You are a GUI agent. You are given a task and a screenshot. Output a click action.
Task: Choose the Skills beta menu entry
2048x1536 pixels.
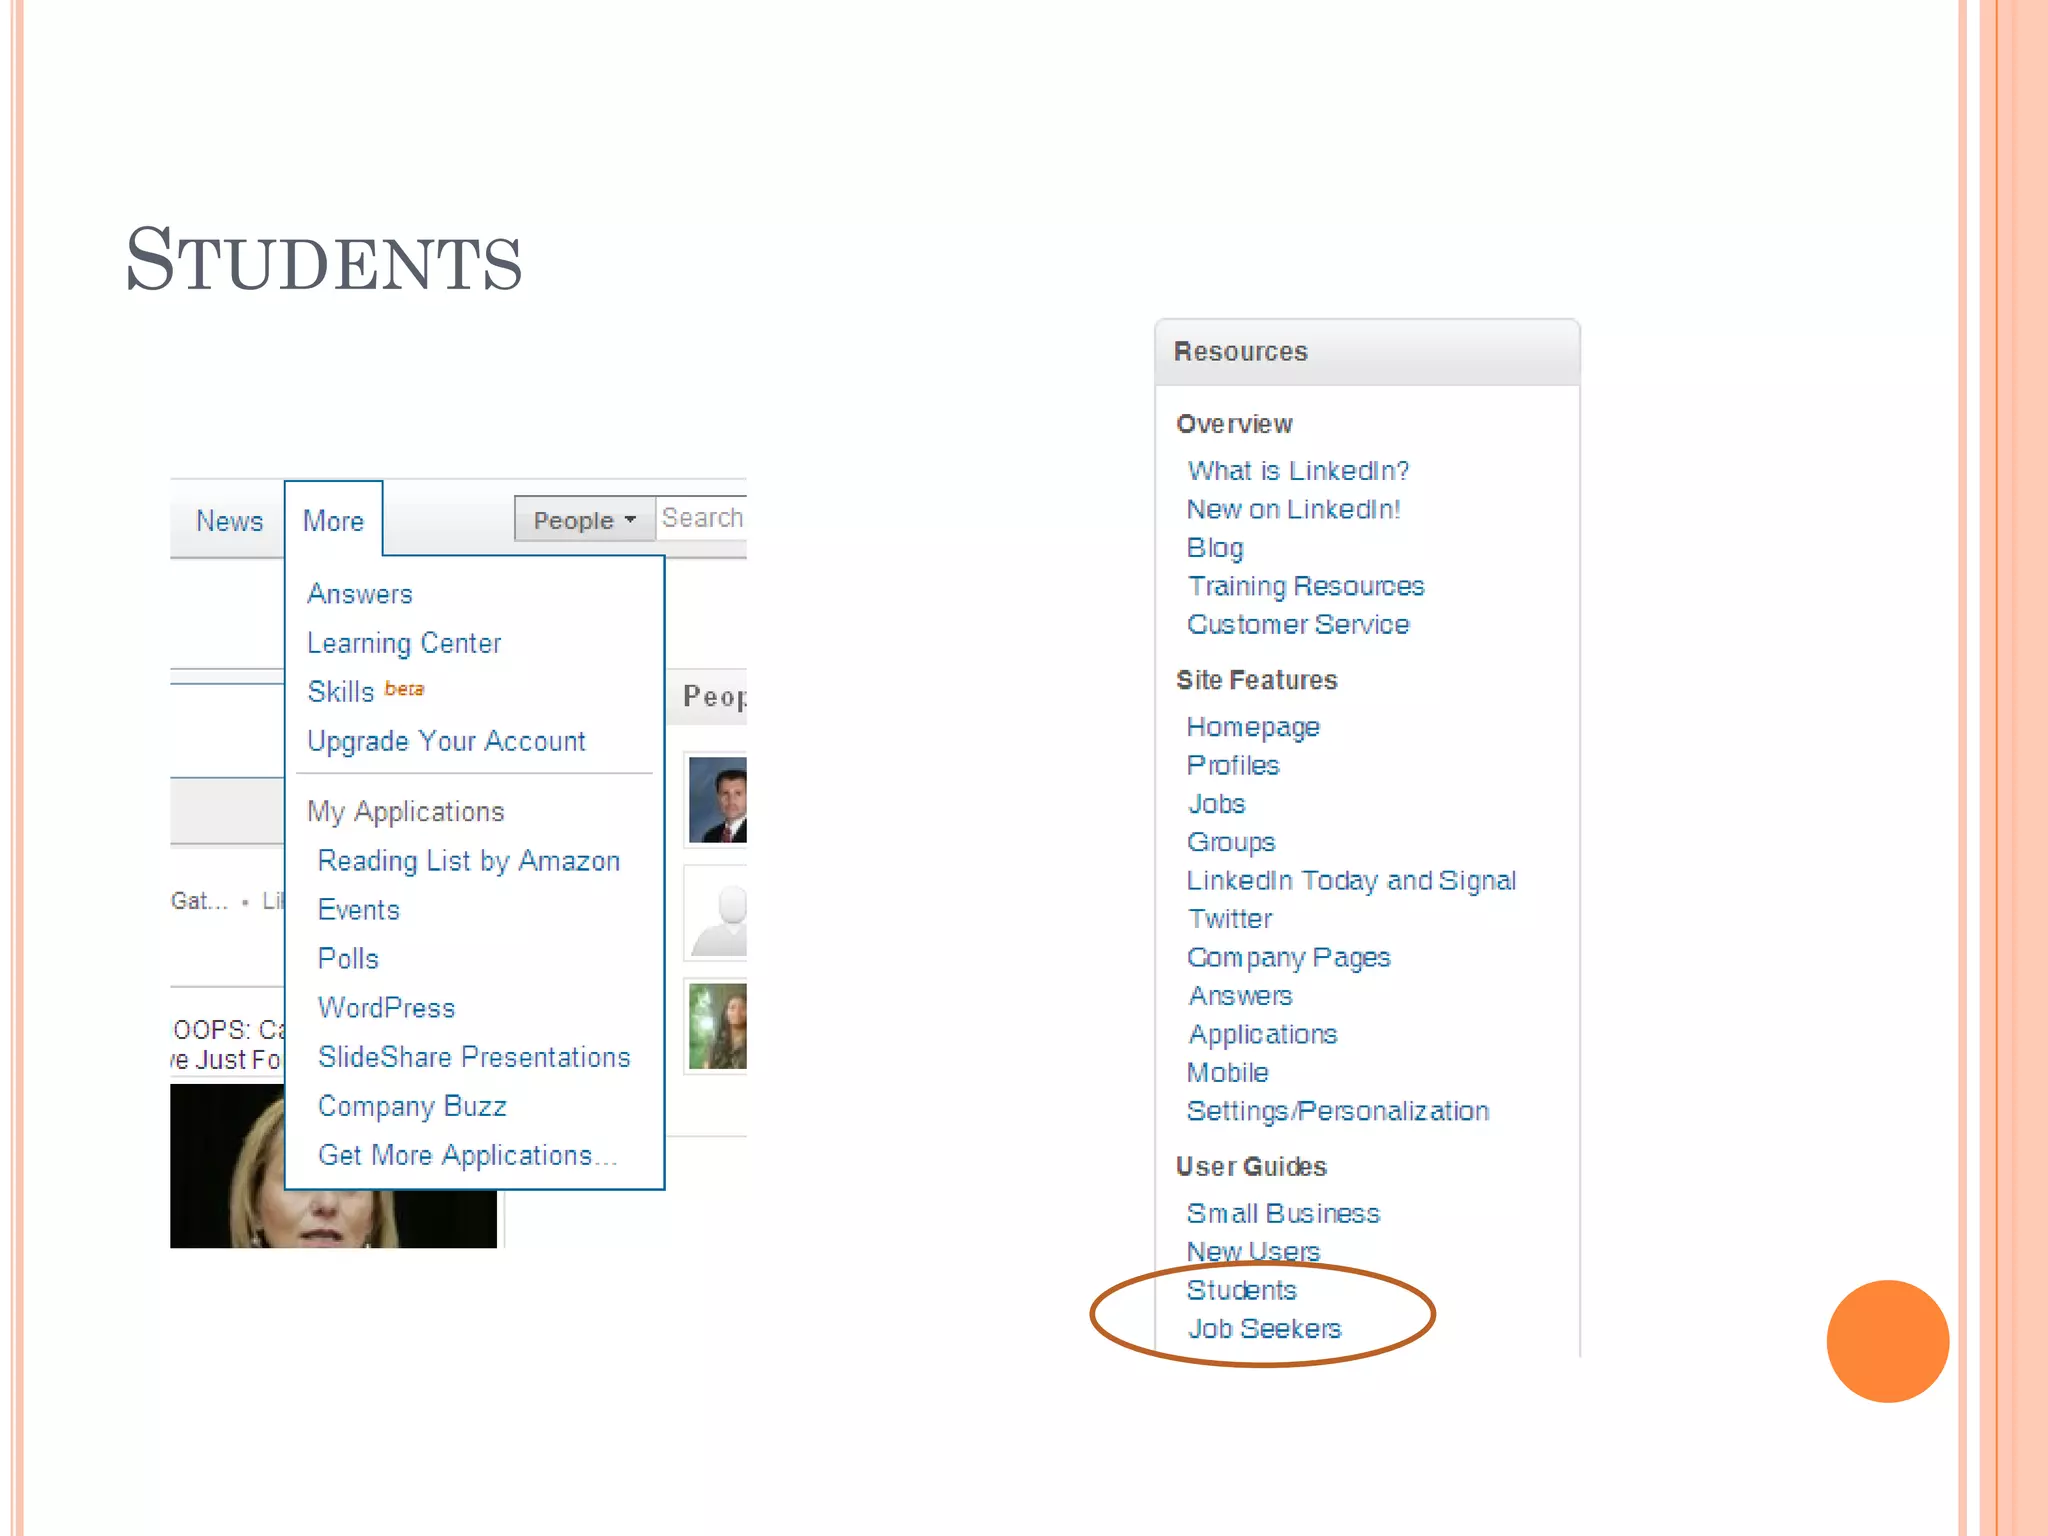click(366, 691)
